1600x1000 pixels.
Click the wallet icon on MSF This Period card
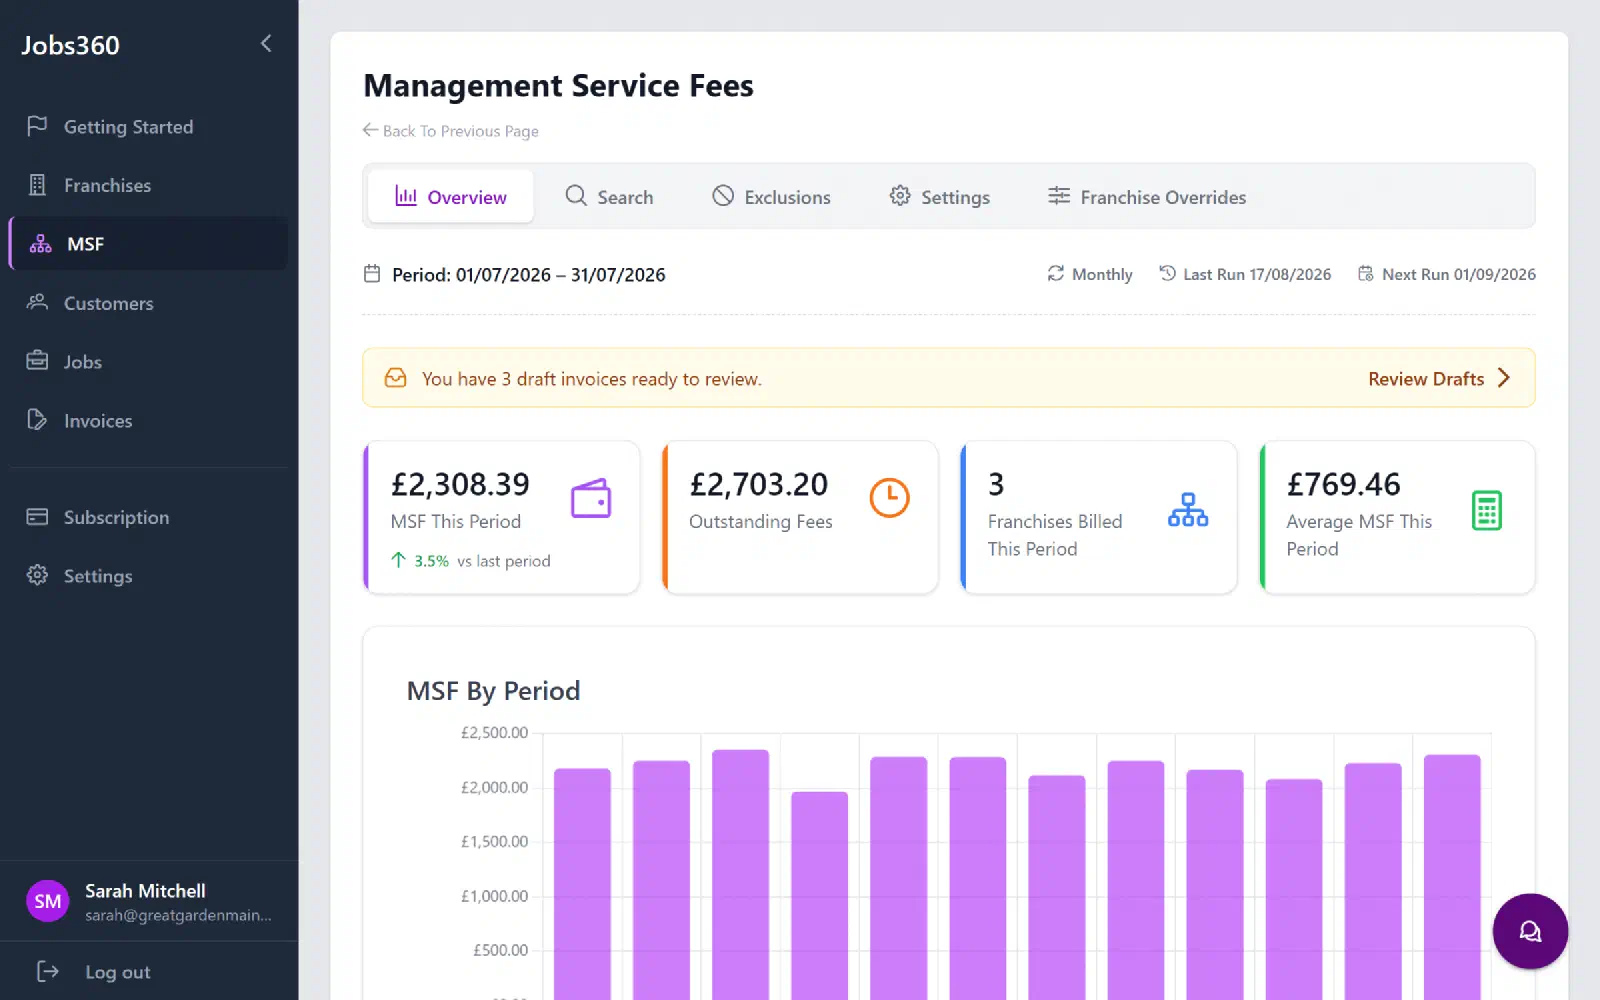pyautogui.click(x=591, y=498)
